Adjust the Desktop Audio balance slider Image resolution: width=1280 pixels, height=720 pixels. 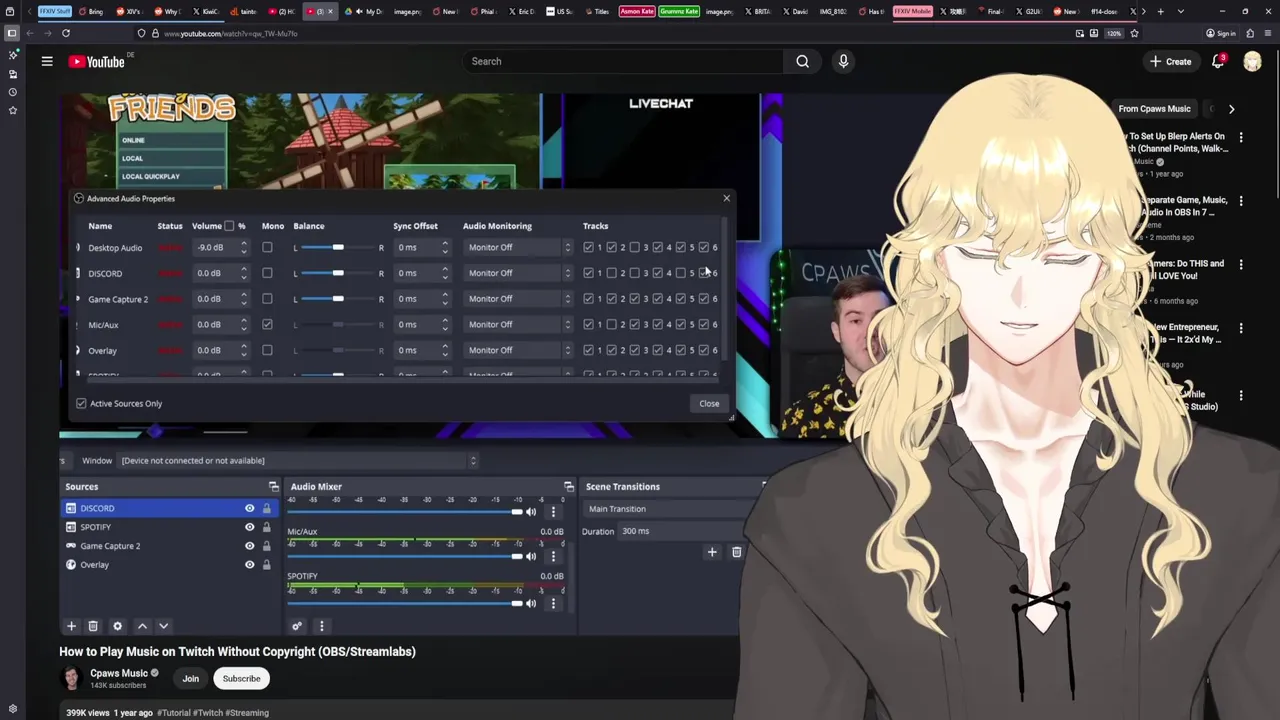(338, 247)
